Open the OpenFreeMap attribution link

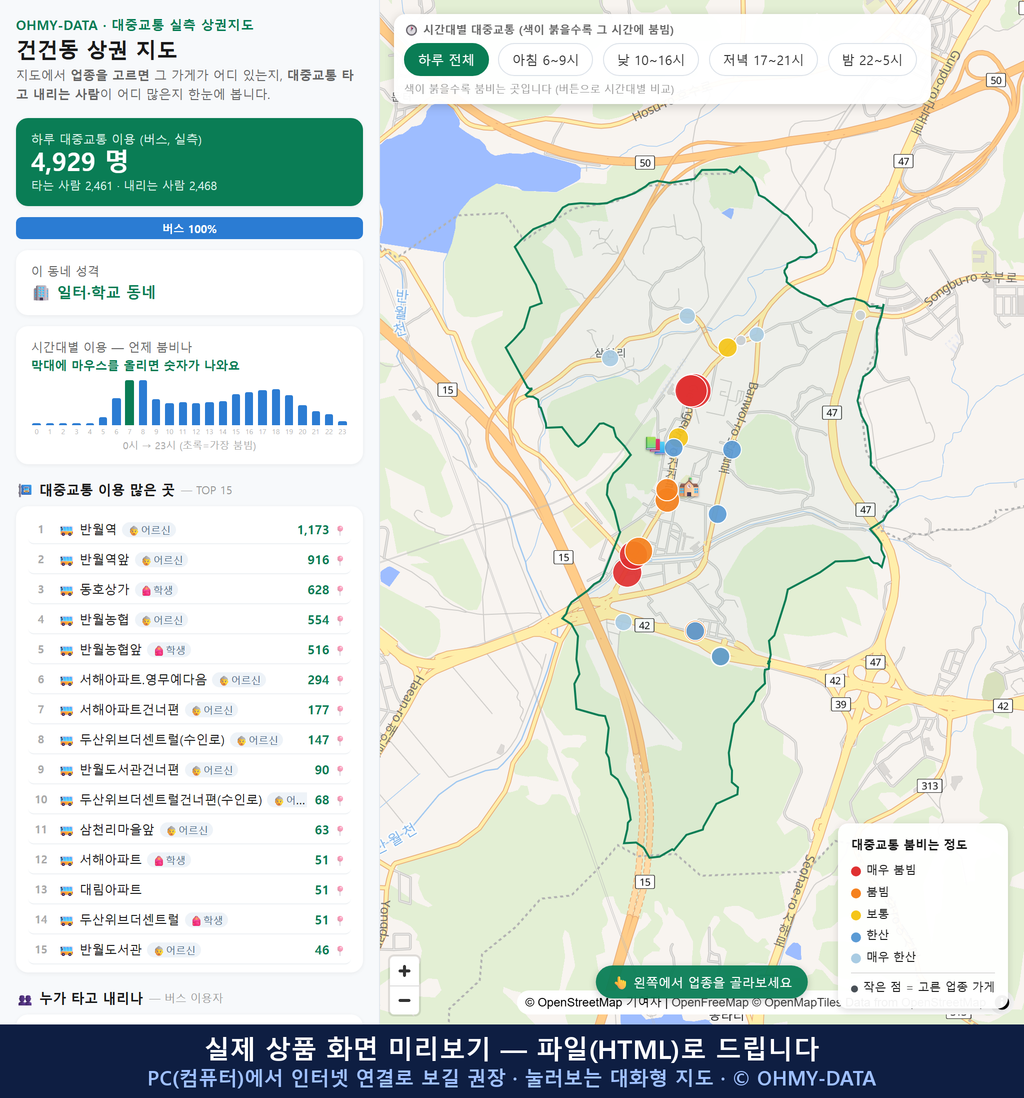710,1003
